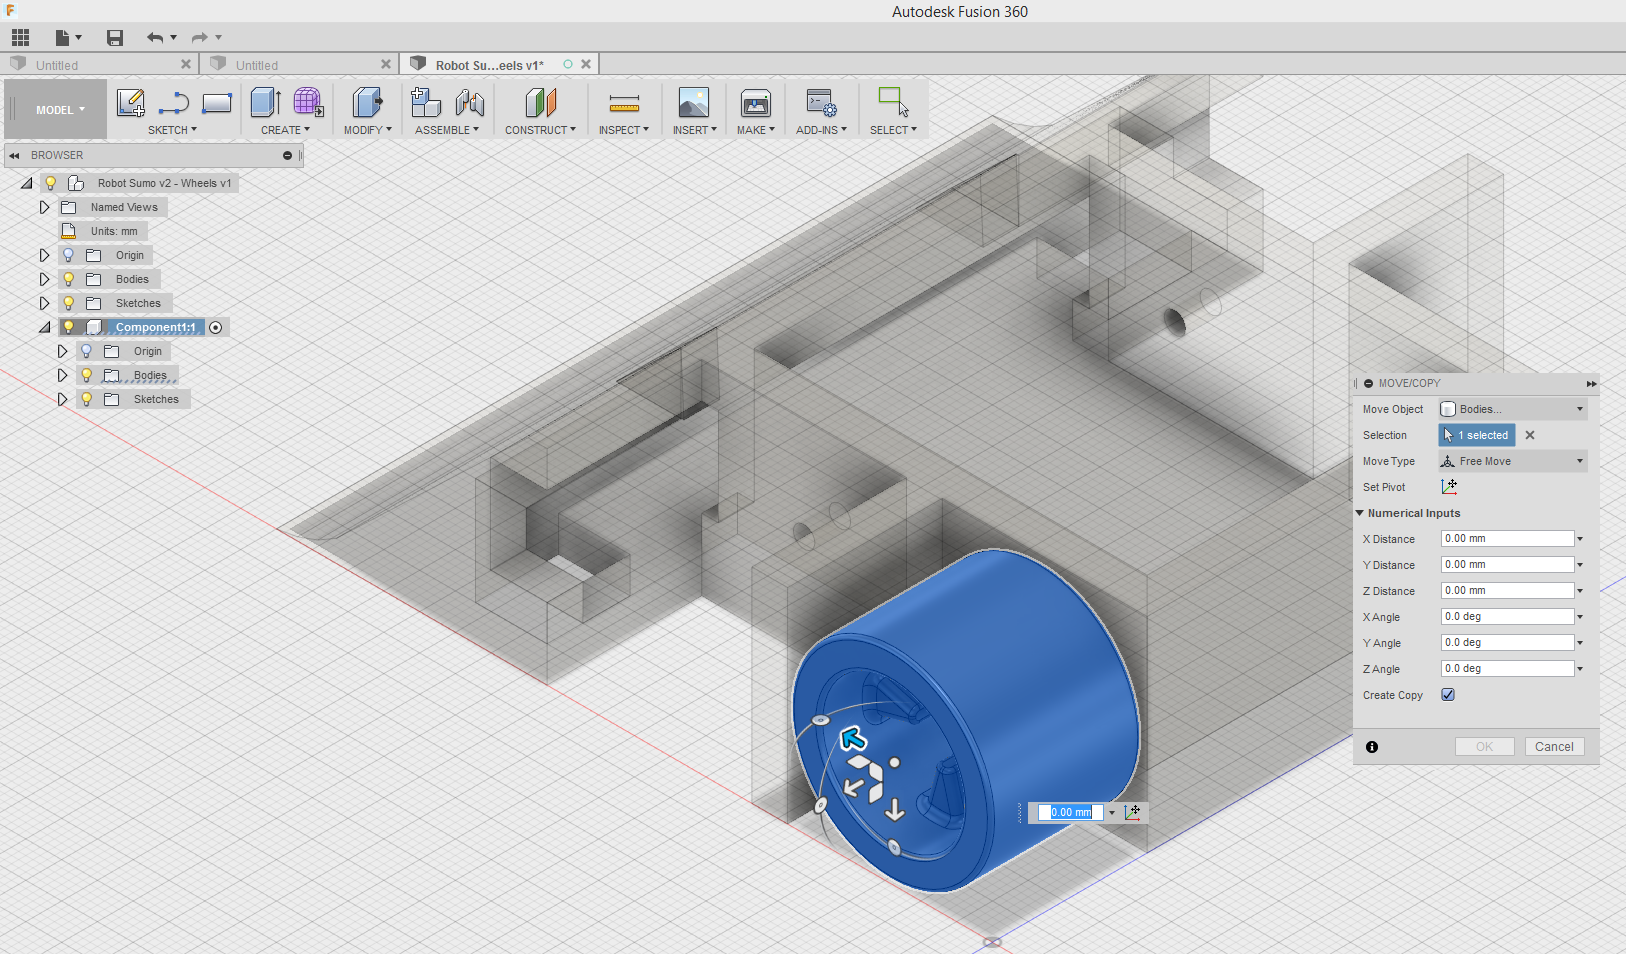Hide the Bodies folder using its lightbulb
1626x954 pixels.
(x=67, y=278)
